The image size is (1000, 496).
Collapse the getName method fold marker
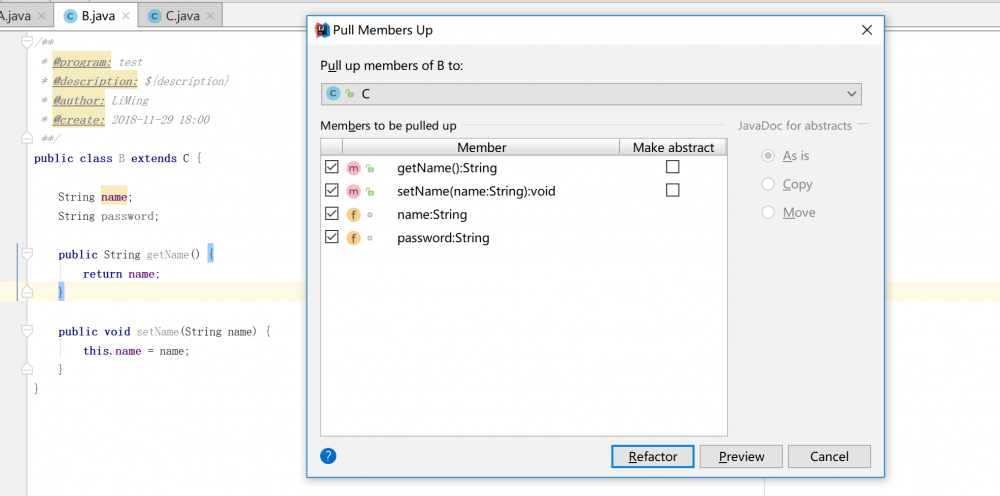point(28,254)
